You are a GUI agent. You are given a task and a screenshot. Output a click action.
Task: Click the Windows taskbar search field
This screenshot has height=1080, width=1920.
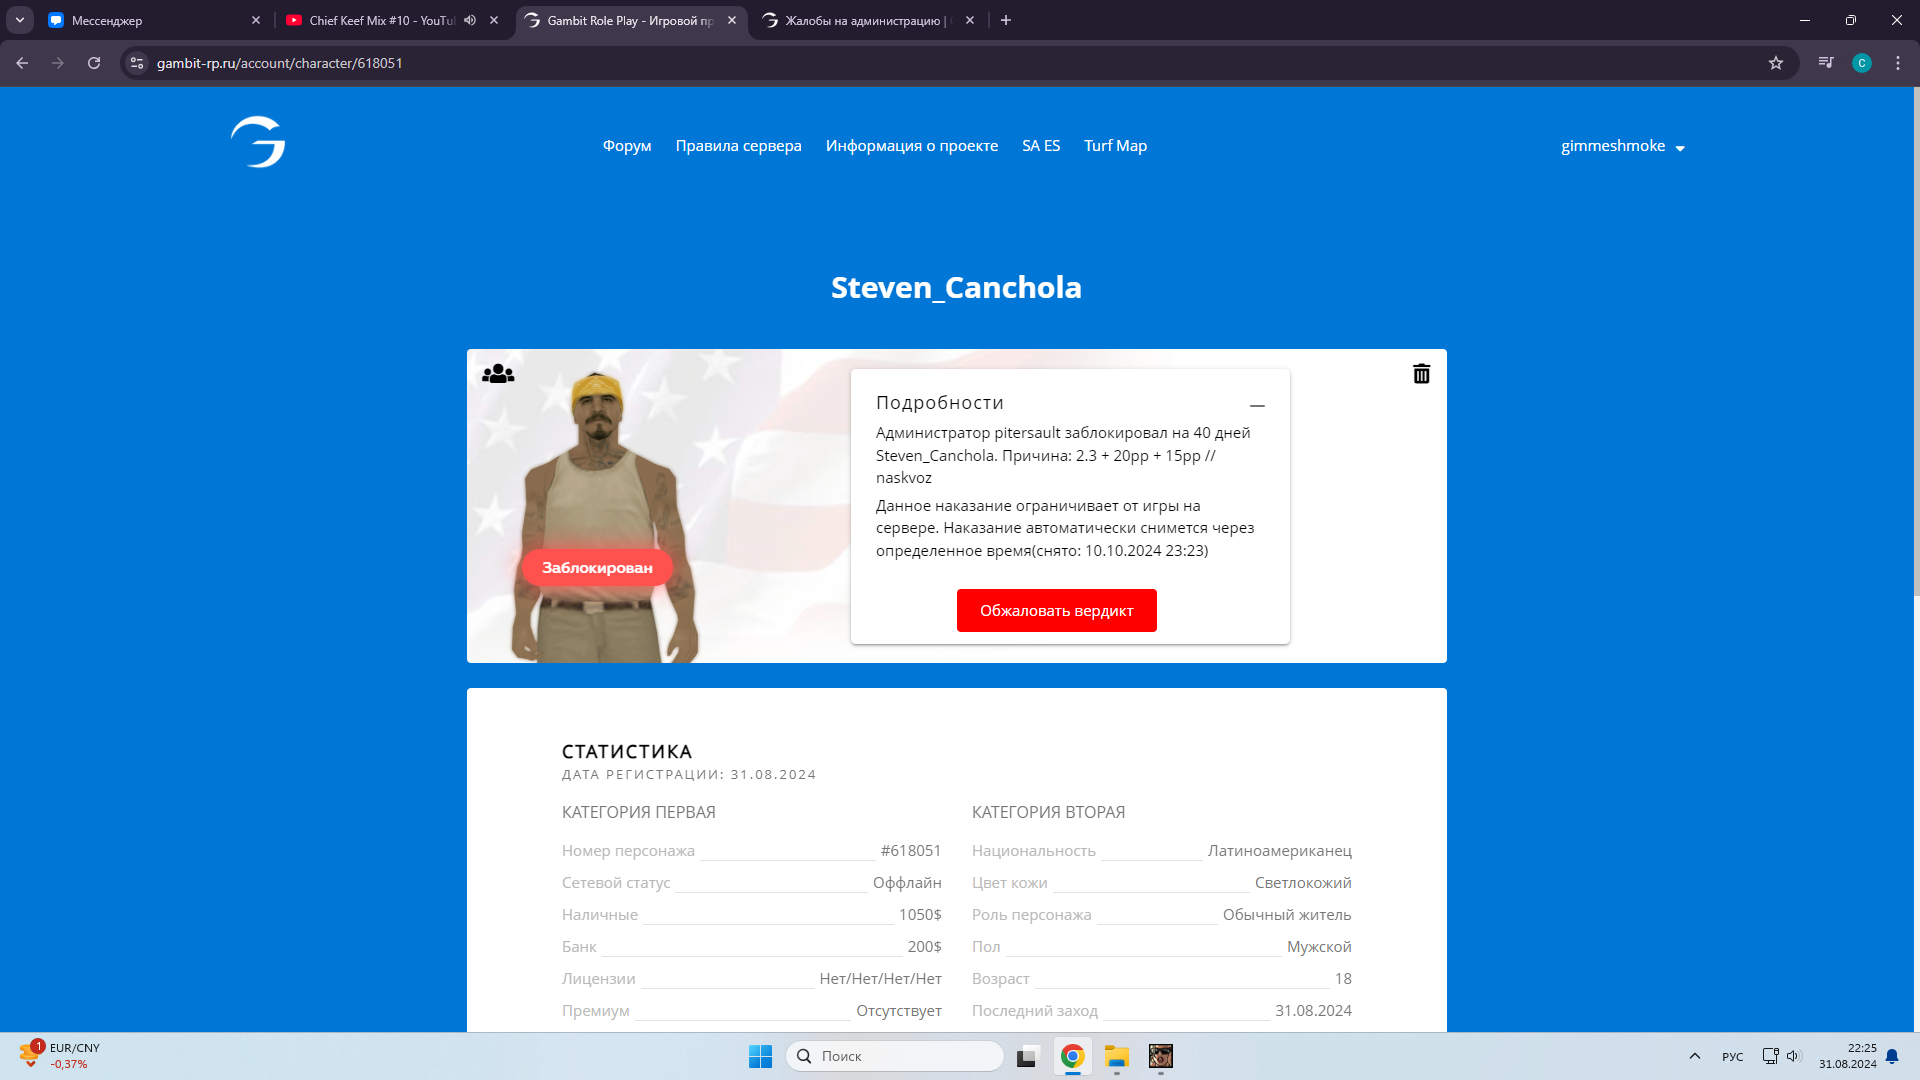coord(895,1056)
